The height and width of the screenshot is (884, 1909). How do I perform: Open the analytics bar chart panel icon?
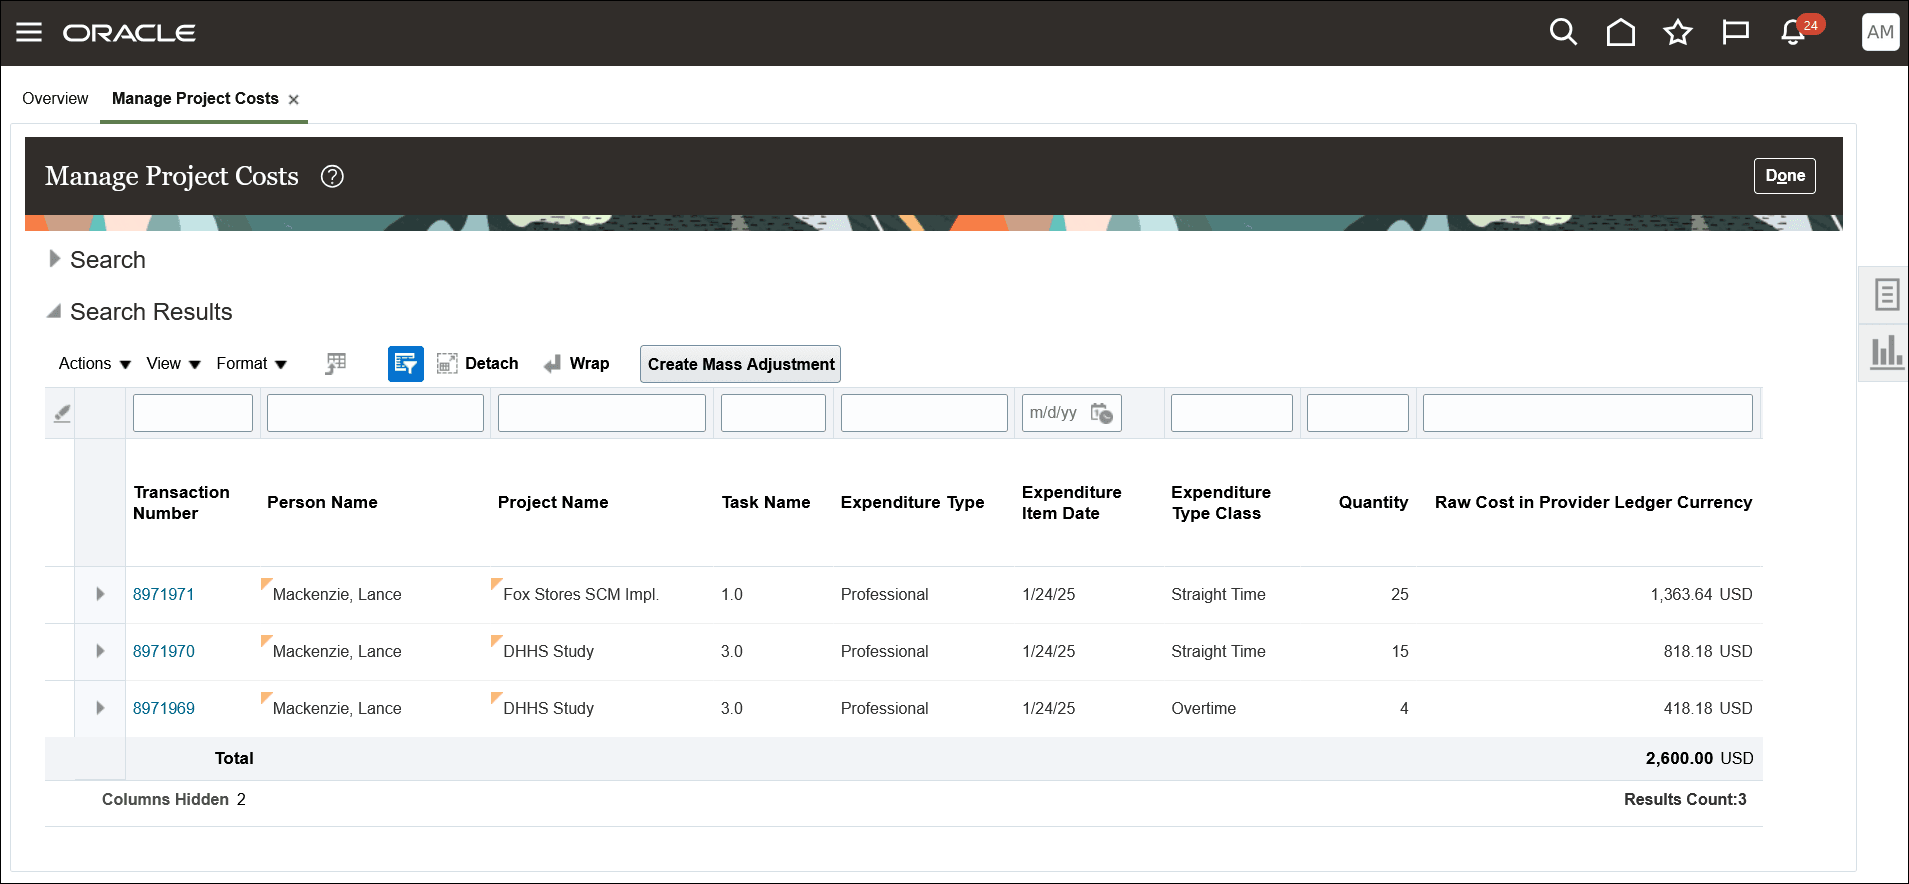[x=1886, y=352]
